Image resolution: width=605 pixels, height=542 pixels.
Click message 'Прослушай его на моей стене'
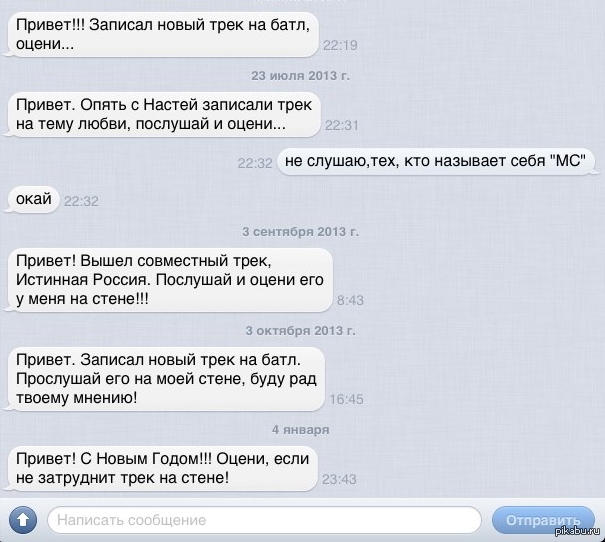click(x=166, y=379)
